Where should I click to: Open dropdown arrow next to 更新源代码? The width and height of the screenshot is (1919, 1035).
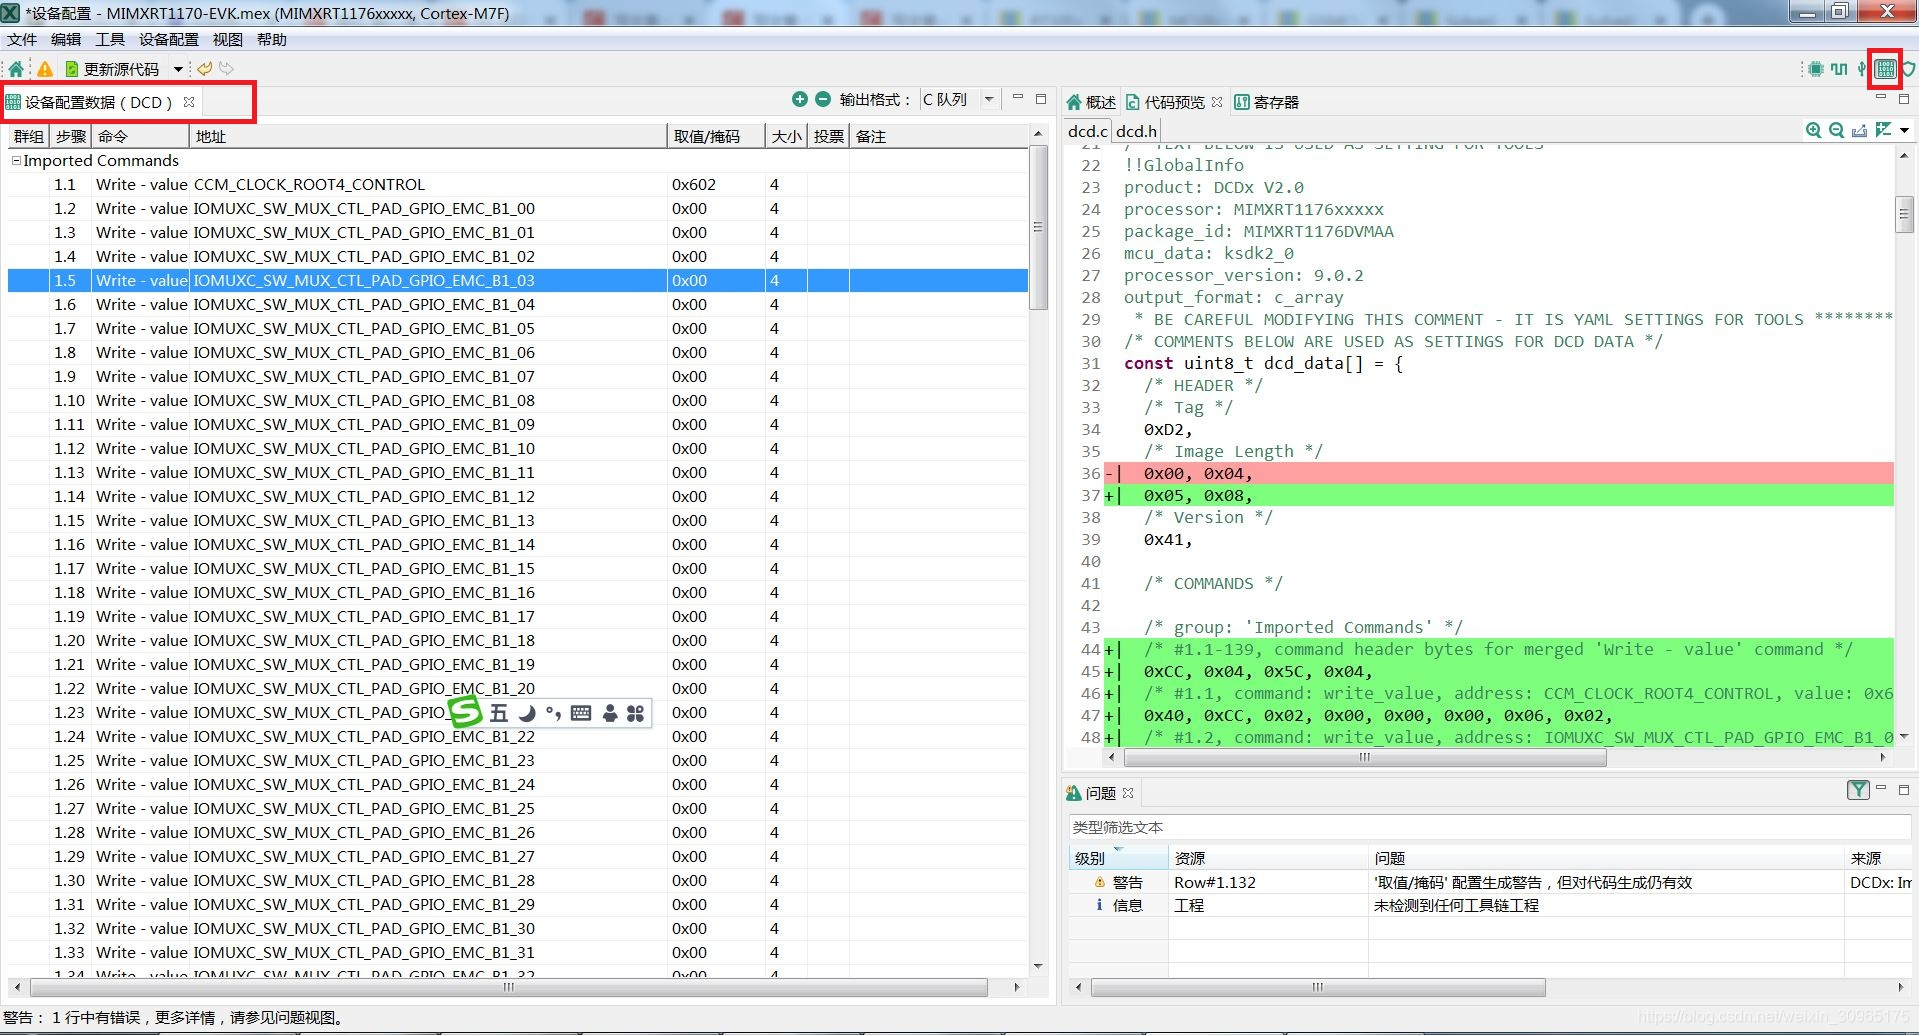pyautogui.click(x=178, y=69)
